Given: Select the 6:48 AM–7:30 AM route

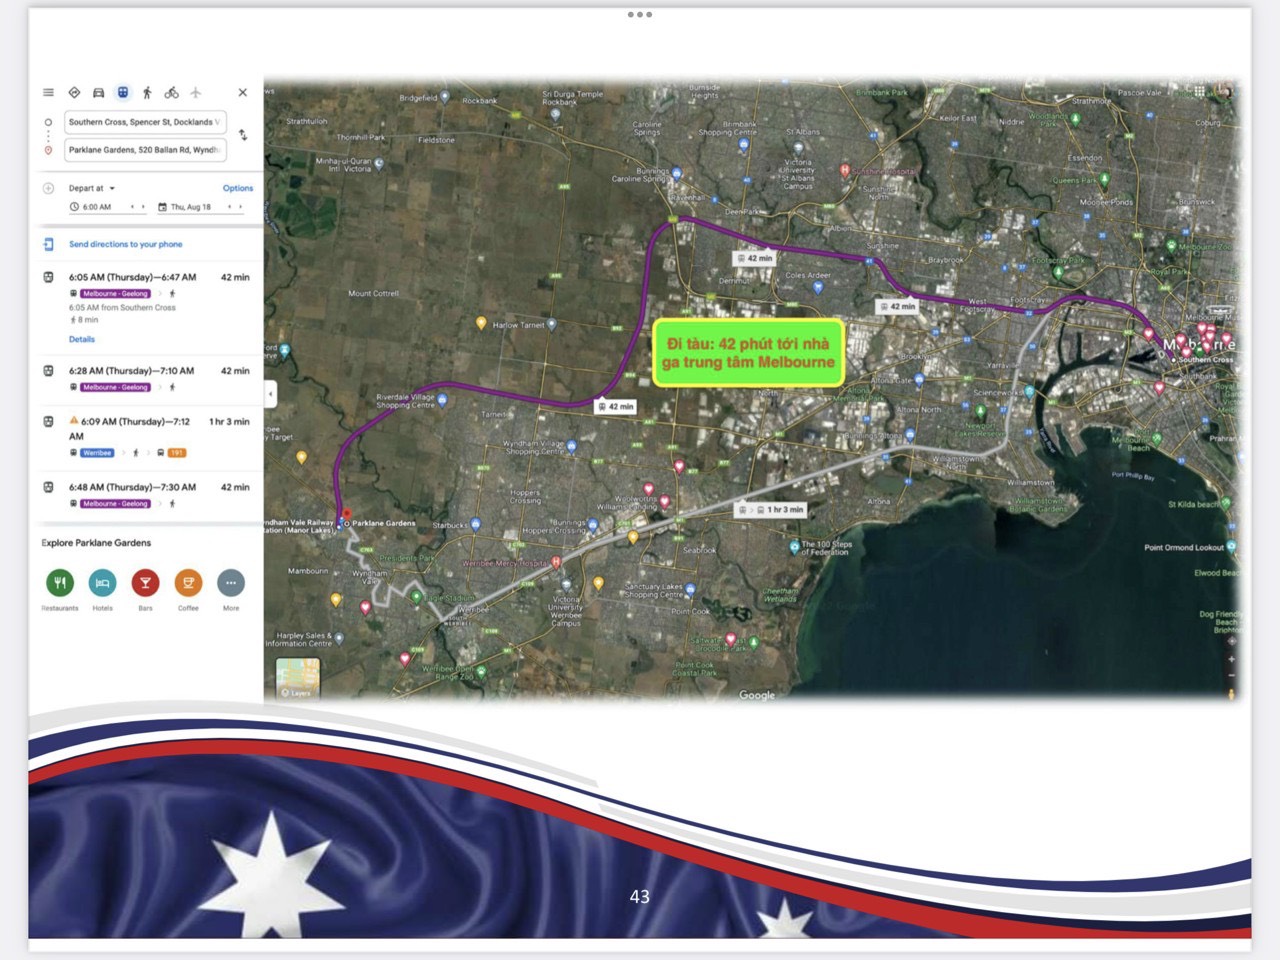Looking at the screenshot, I should (x=150, y=495).
